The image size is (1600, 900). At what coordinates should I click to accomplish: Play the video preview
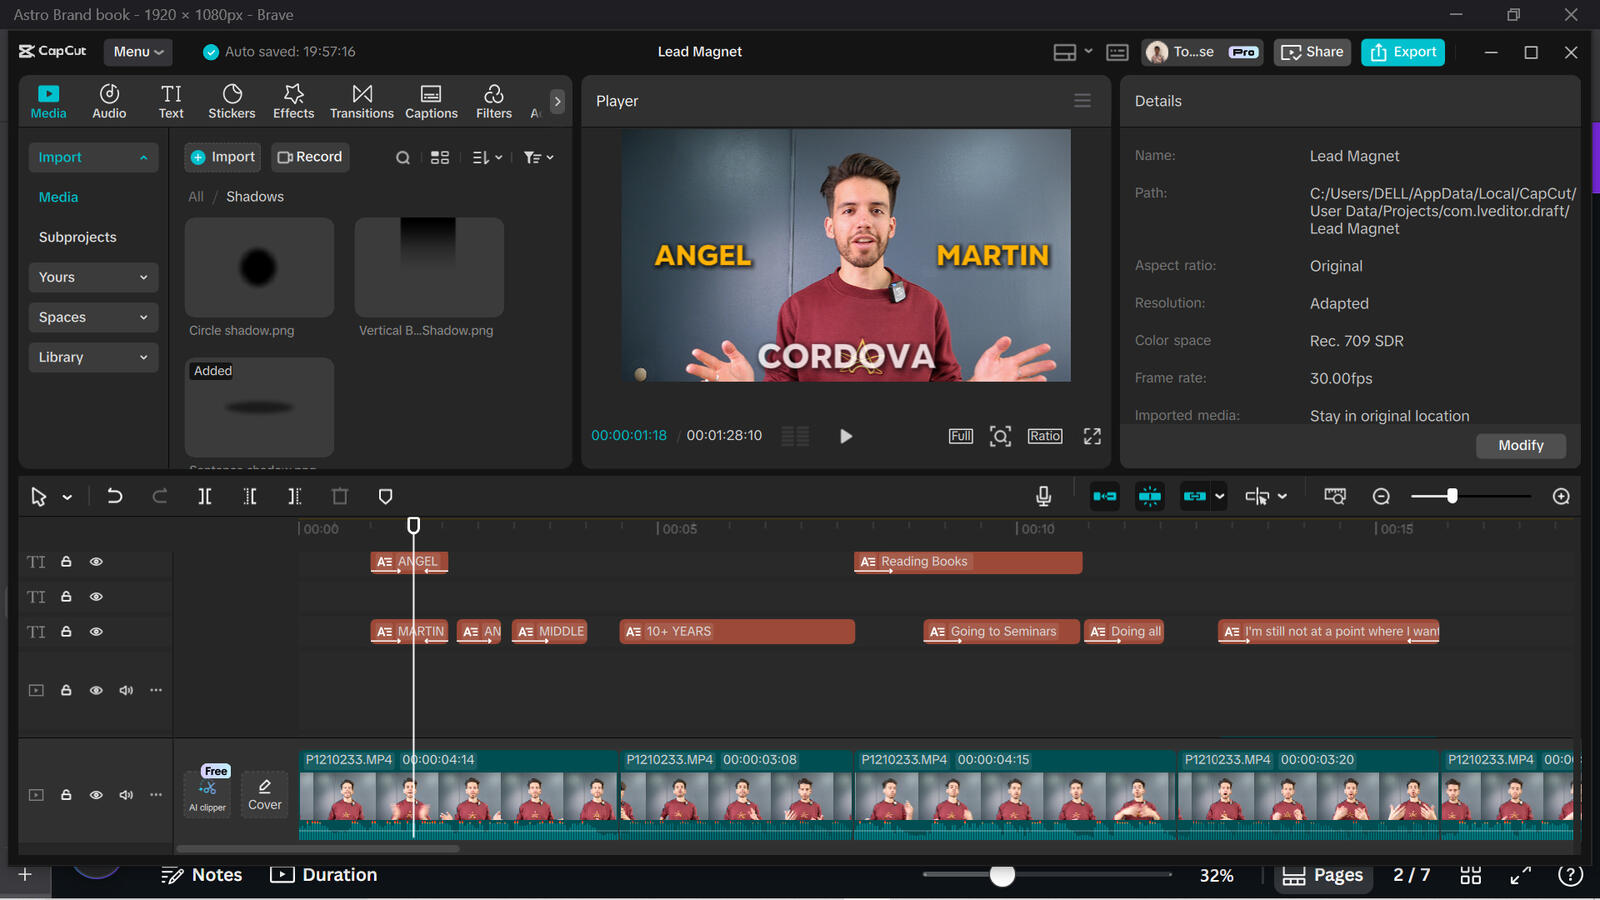[x=846, y=436]
